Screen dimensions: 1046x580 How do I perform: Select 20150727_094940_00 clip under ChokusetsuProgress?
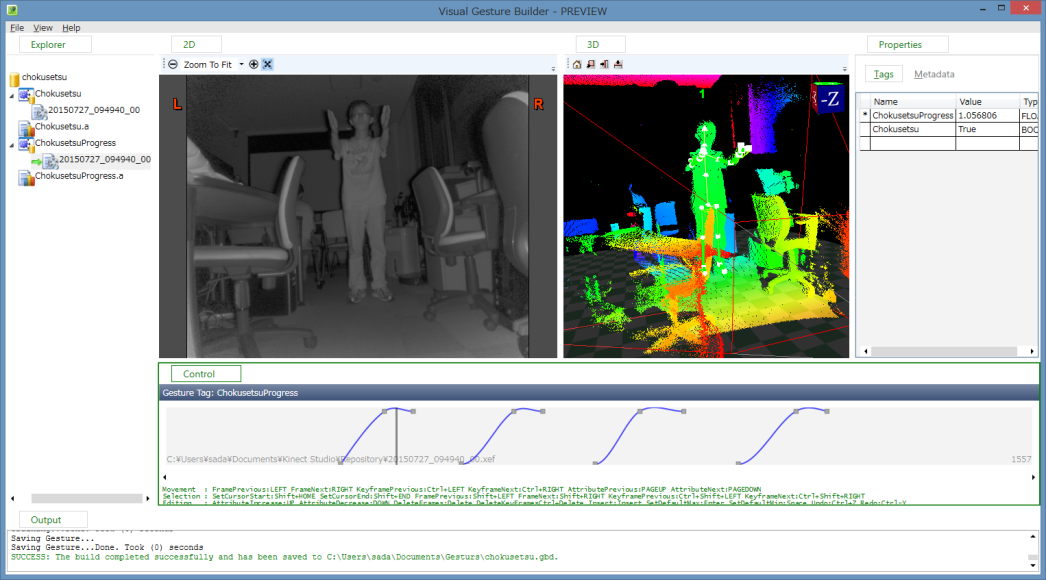tap(105, 160)
